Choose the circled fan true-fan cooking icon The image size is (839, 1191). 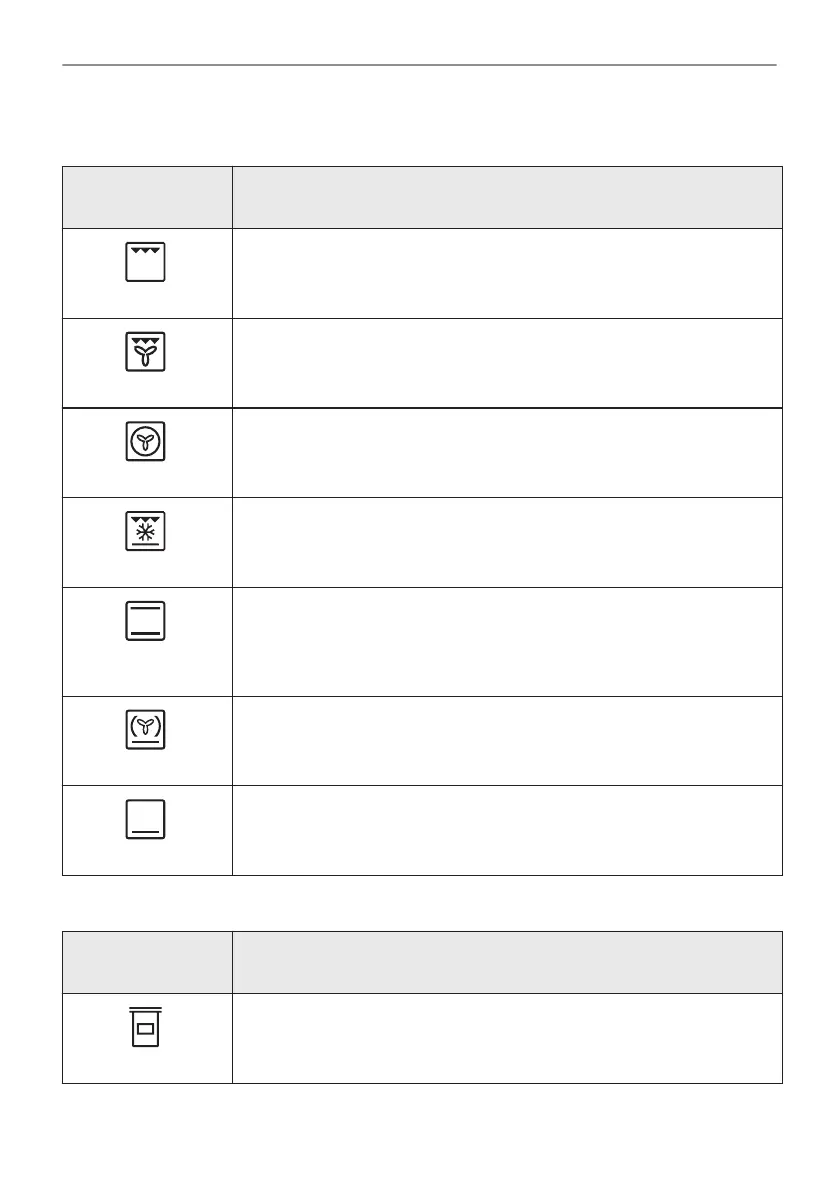click(x=145, y=441)
